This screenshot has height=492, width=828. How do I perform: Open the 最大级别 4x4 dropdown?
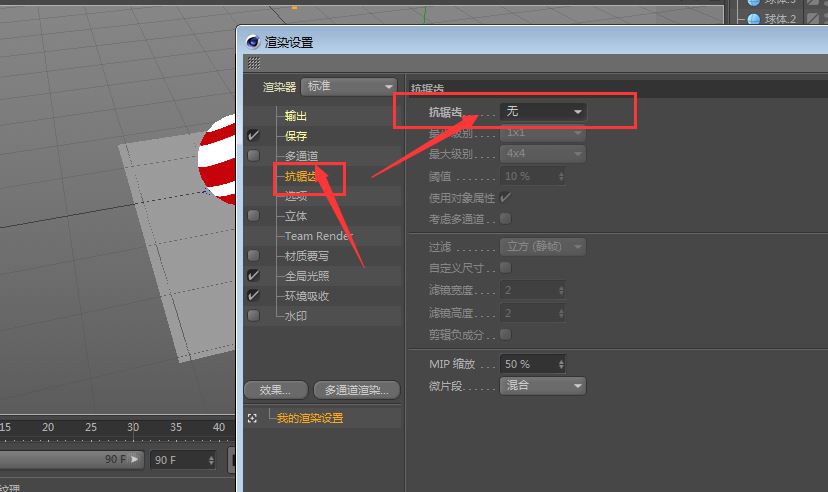[543, 154]
